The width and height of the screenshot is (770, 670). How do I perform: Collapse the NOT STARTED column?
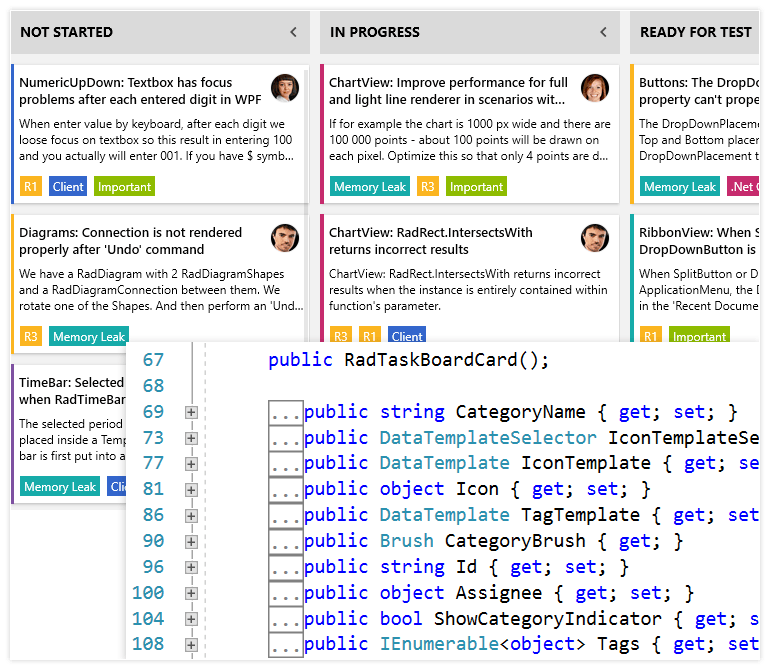coord(293,32)
